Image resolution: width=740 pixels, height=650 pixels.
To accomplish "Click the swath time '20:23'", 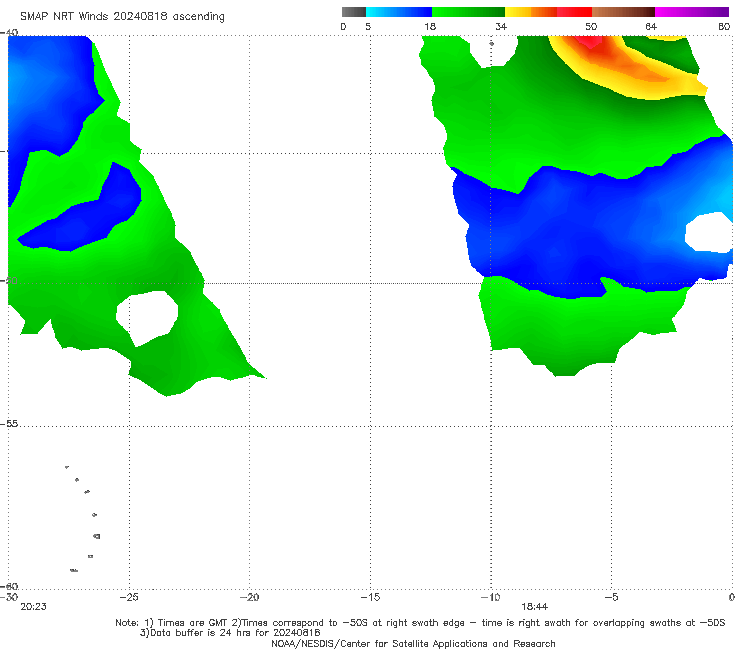I will (33, 607).
